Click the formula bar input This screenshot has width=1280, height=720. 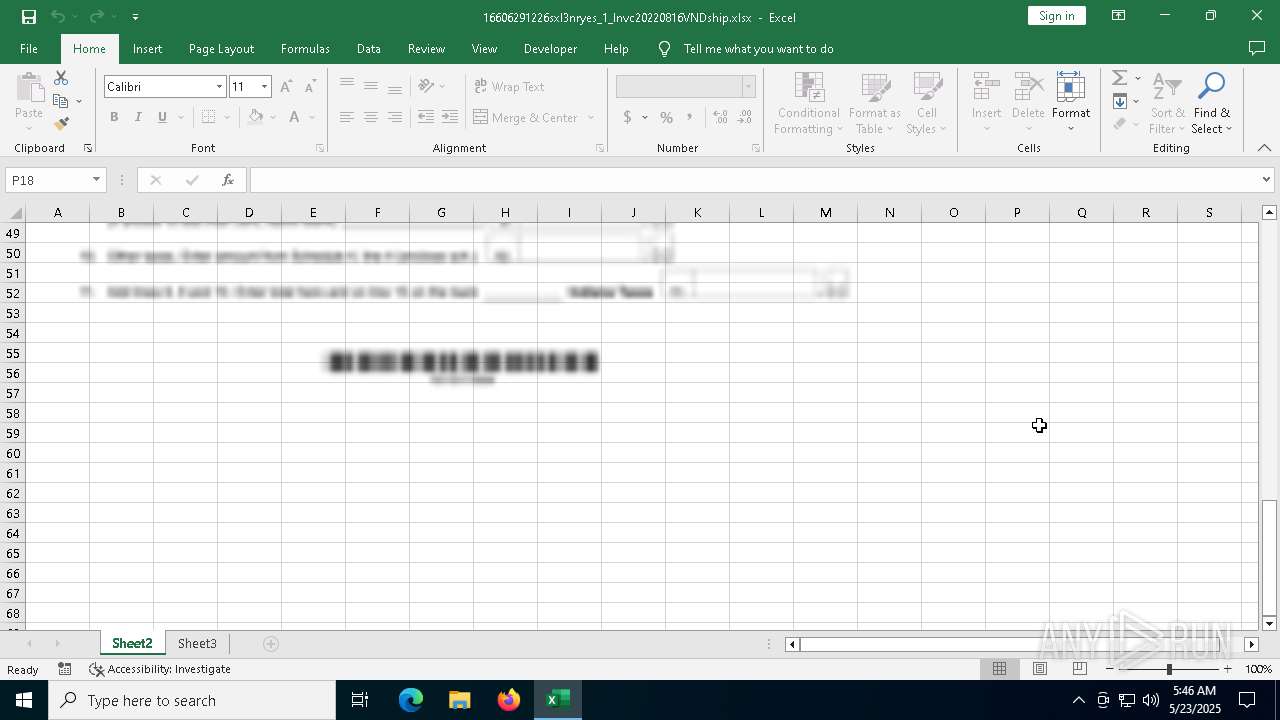[754, 180]
